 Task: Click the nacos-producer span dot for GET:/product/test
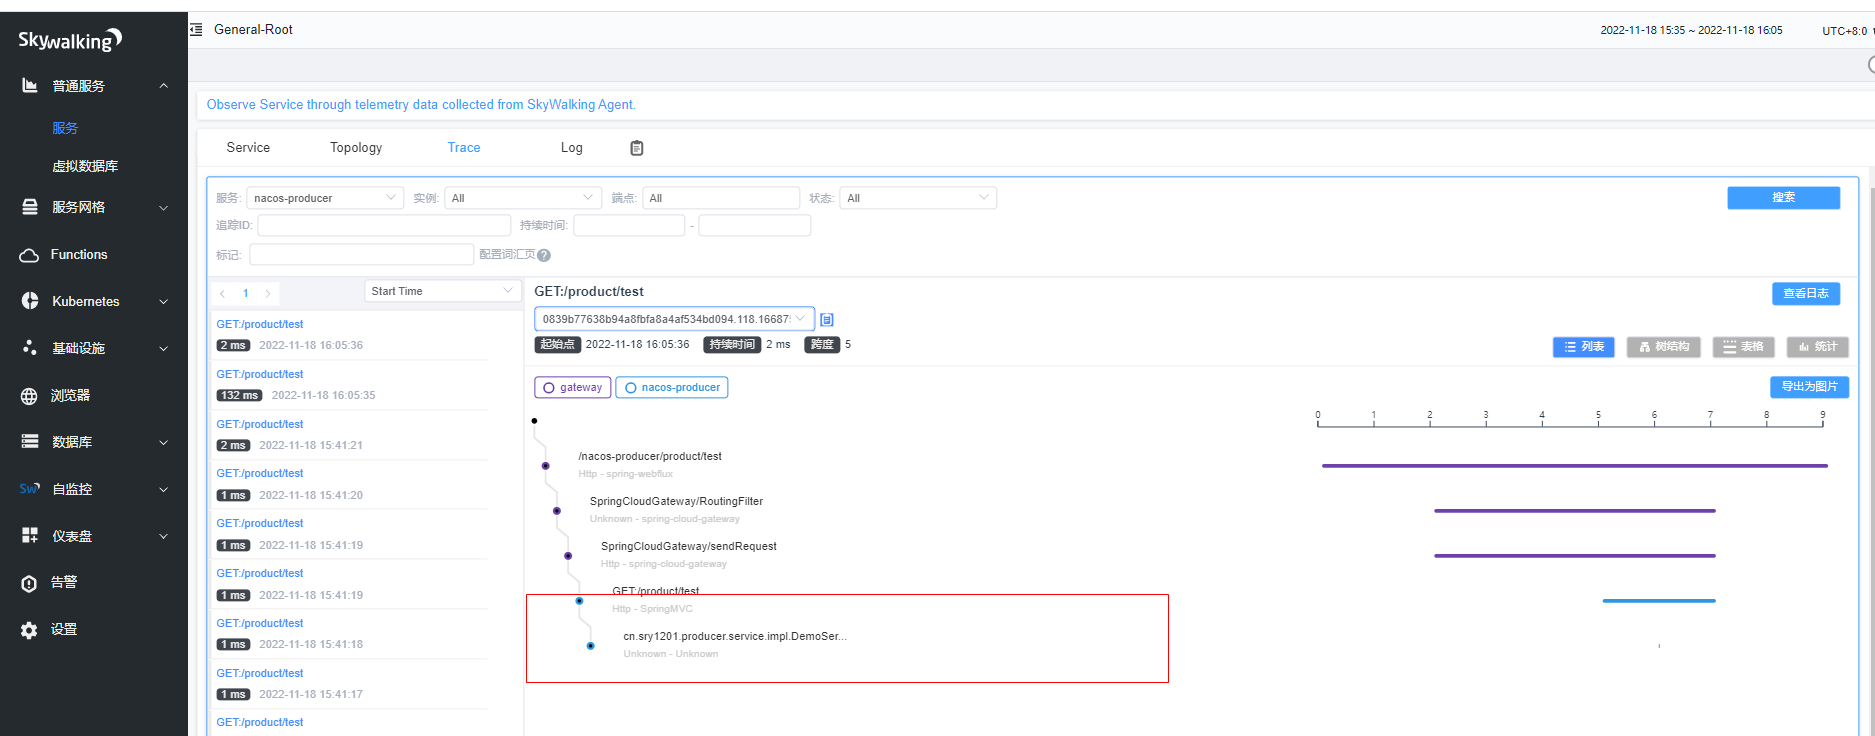(x=579, y=601)
